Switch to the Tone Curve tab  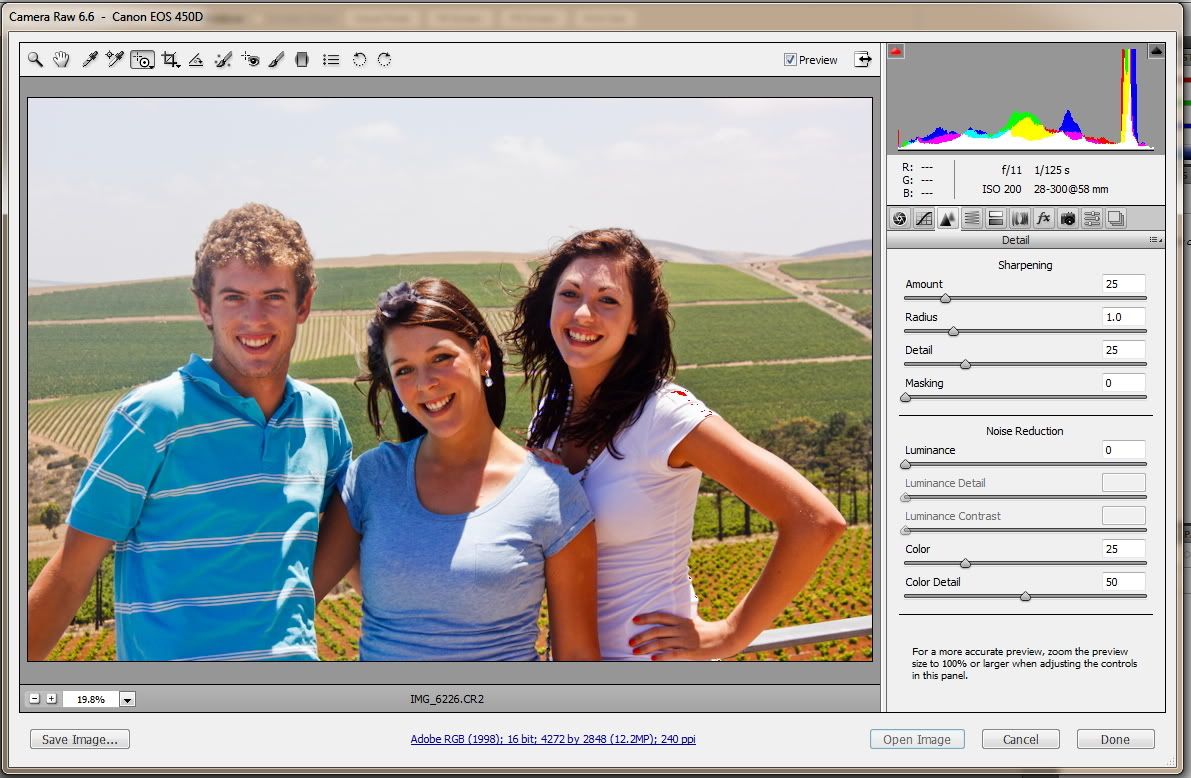[x=923, y=218]
